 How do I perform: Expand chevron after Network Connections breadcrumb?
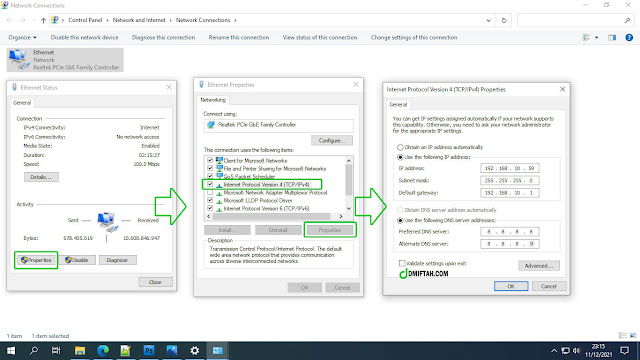(235, 20)
